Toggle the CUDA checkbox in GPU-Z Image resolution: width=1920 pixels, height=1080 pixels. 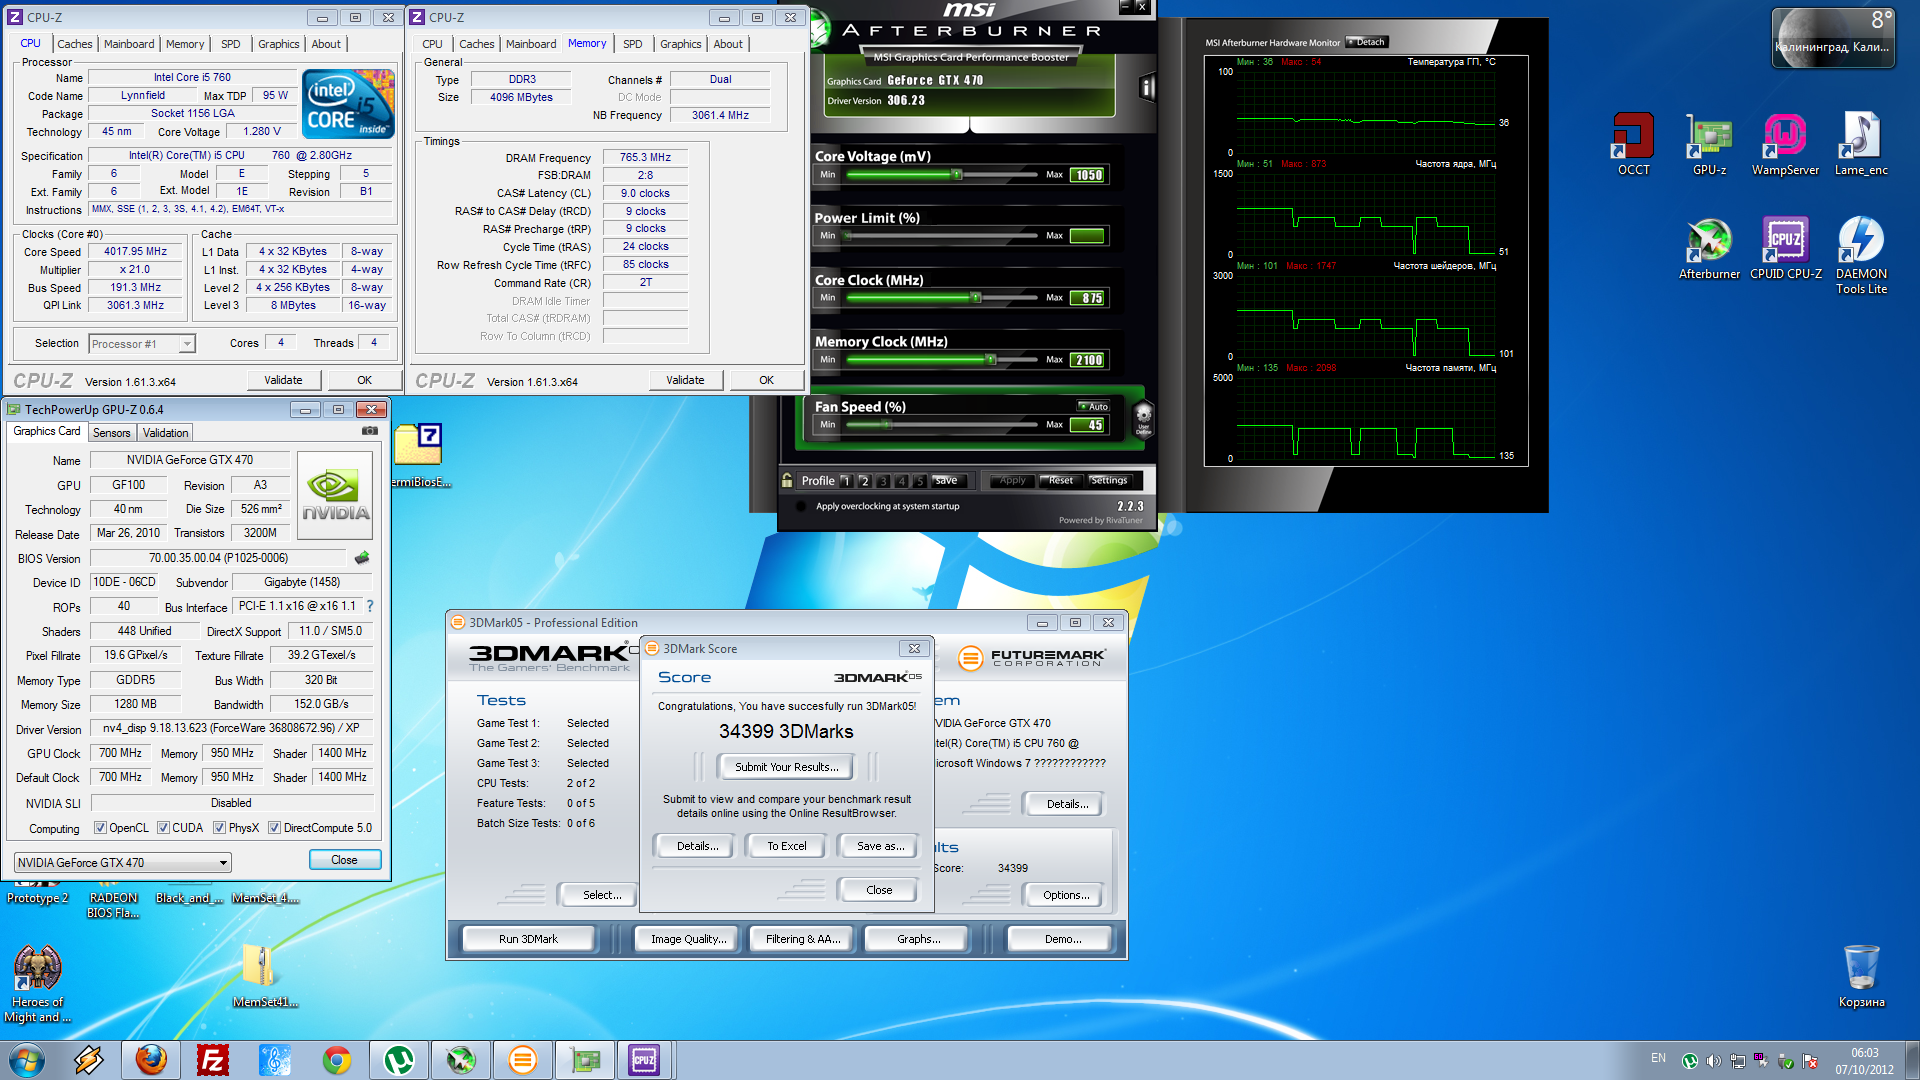(x=163, y=828)
